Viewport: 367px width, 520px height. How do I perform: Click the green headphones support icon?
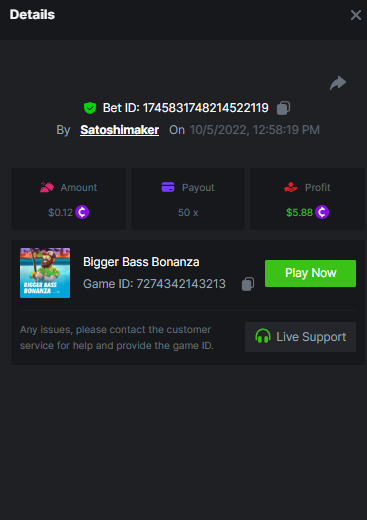[263, 336]
